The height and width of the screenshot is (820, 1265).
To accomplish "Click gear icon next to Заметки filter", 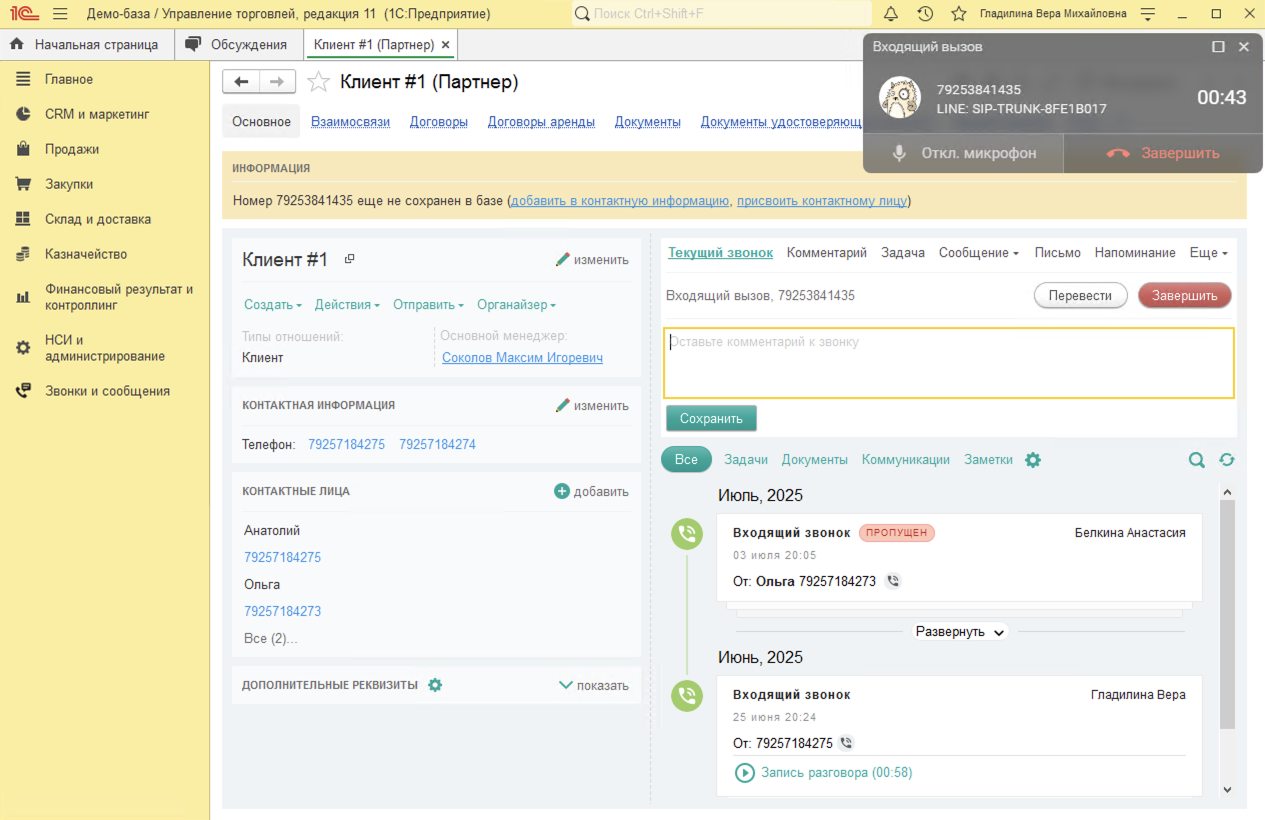I will coord(1033,460).
